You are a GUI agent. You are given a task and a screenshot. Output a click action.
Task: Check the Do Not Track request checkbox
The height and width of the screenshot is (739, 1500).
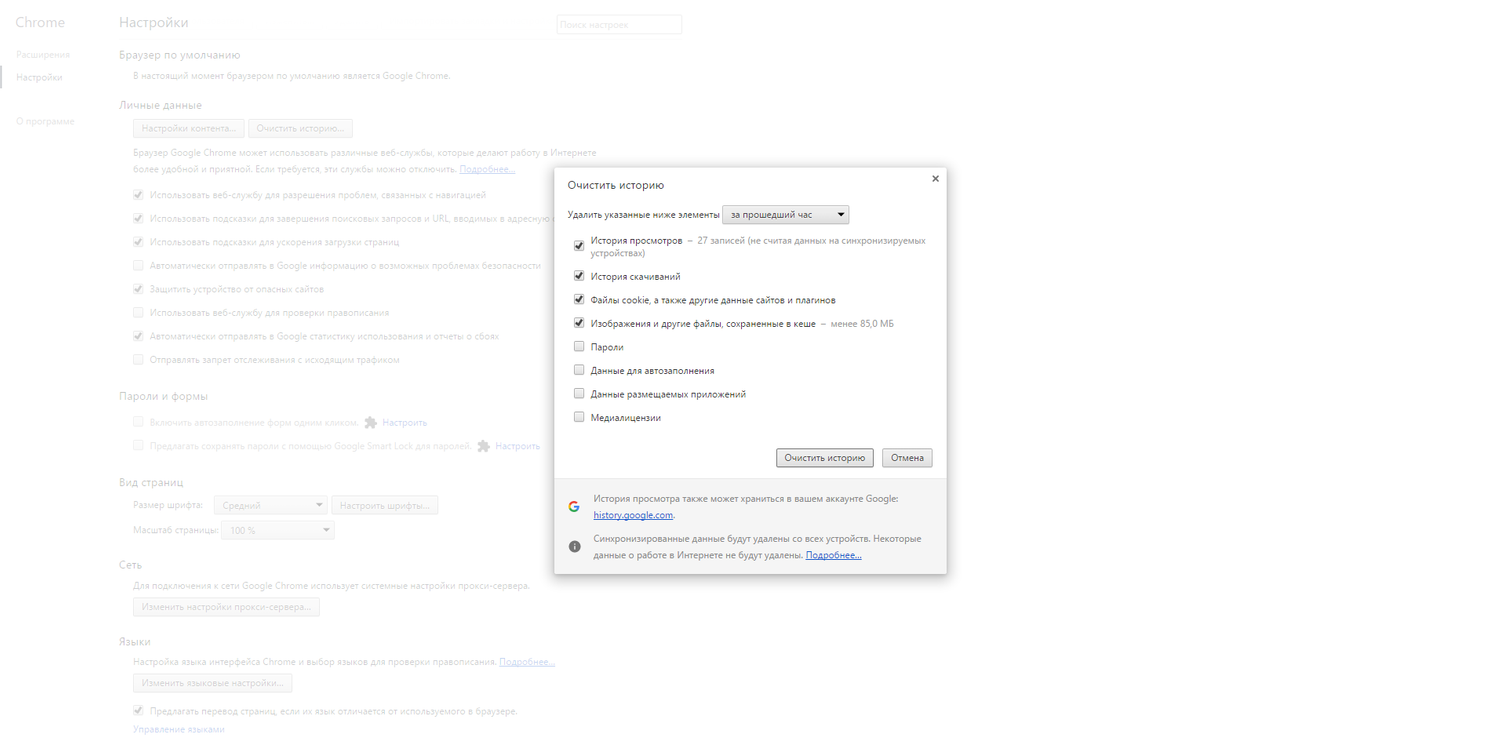139,359
